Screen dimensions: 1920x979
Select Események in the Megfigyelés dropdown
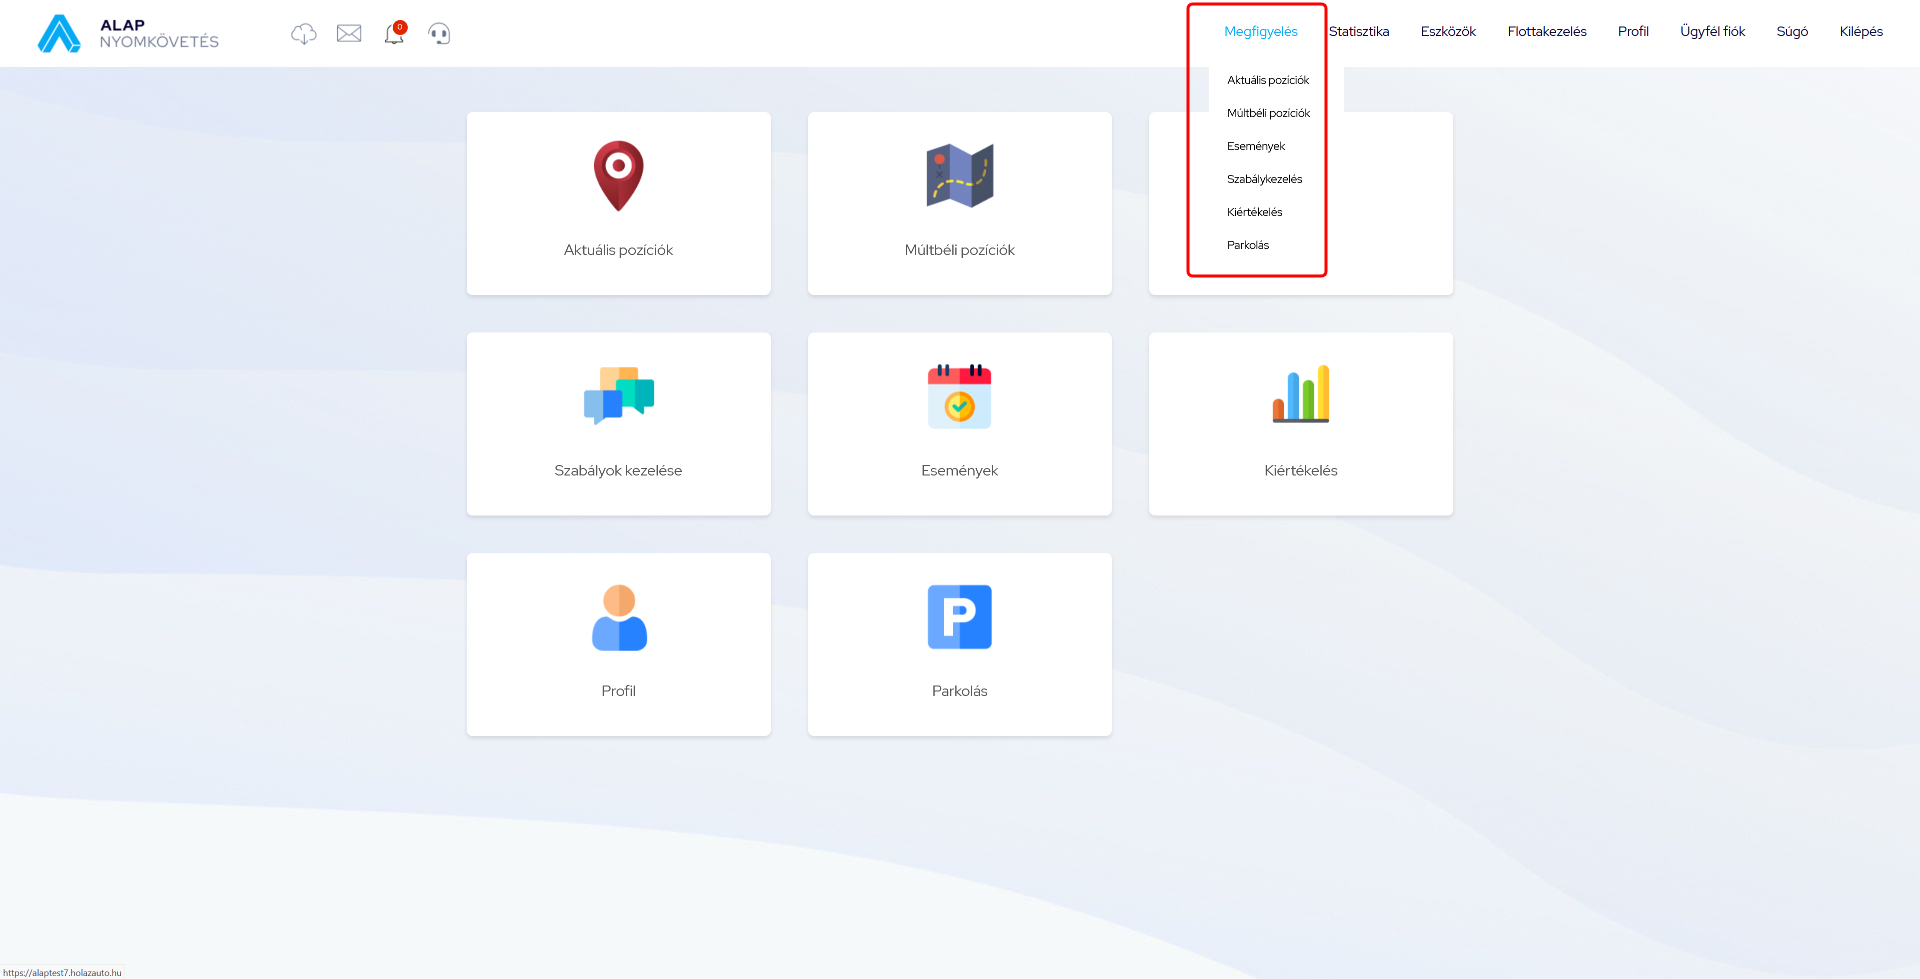(x=1256, y=146)
